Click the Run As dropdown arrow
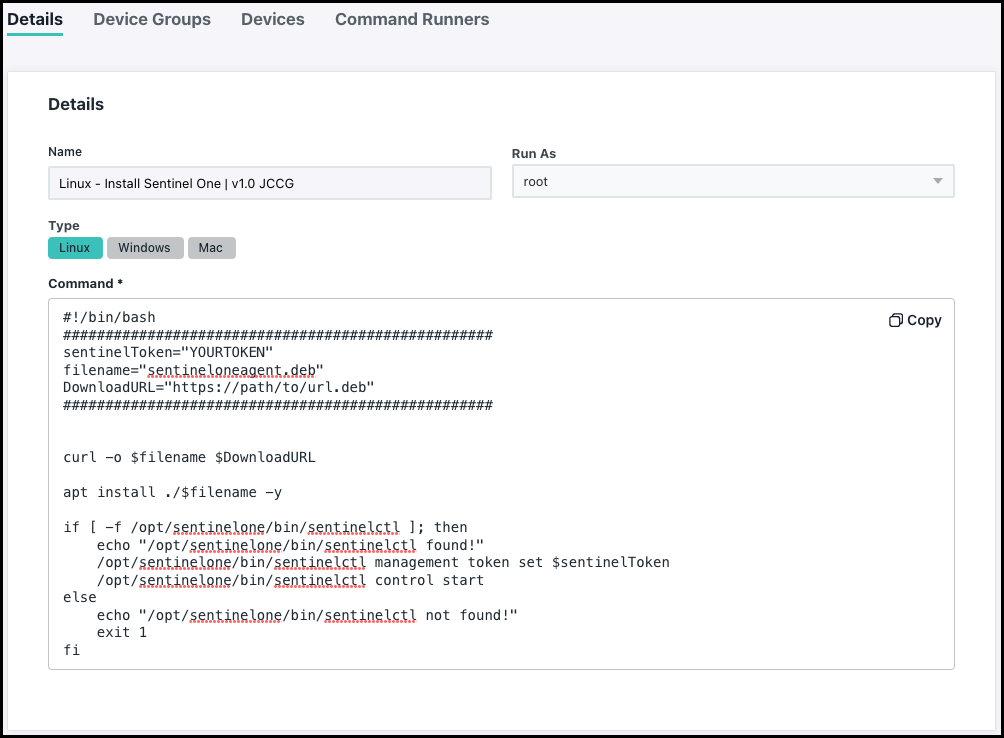This screenshot has height=738, width=1004. (937, 182)
